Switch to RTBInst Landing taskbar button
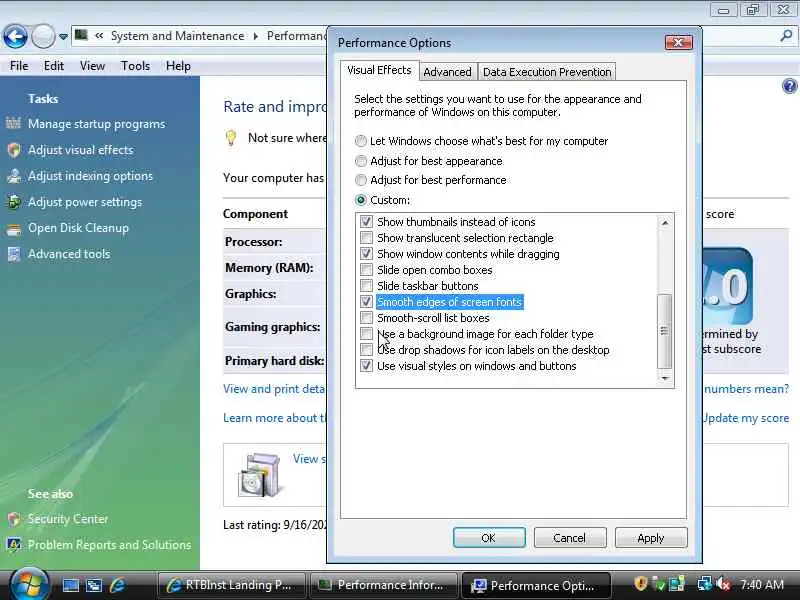 pos(233,585)
